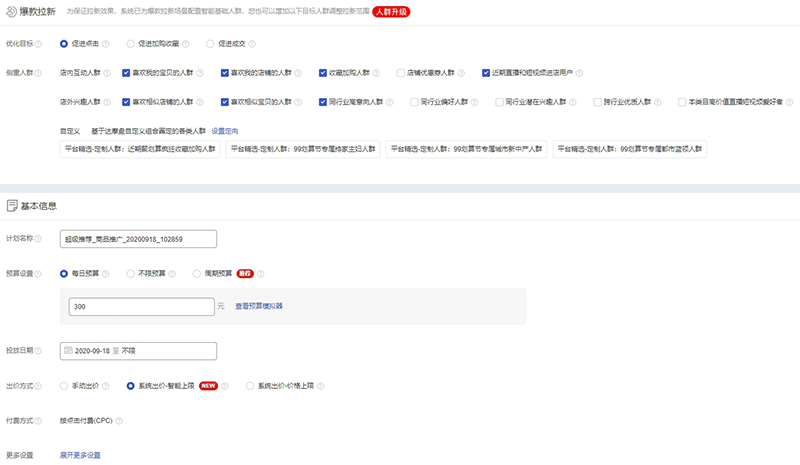Expand 展开更多设置 section
The image size is (800, 465).
point(80,455)
